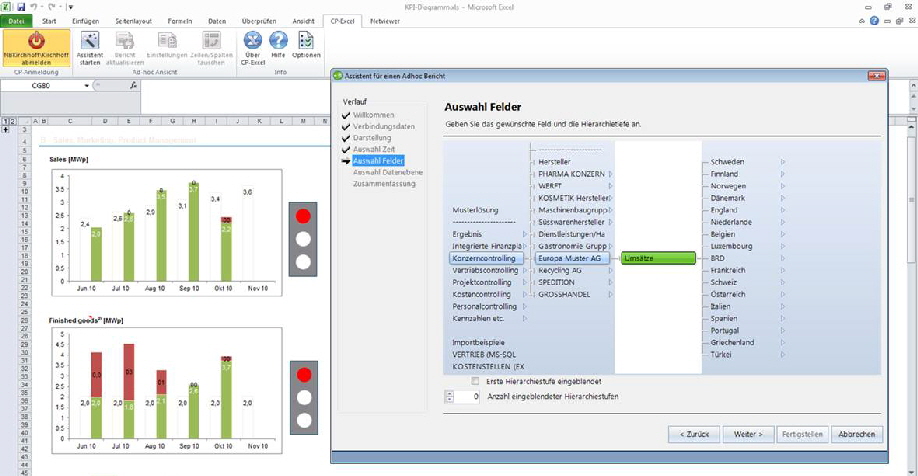This screenshot has width=918, height=476.
Task: Click Bericht aktualisieren ribbon icon
Action: pyautogui.click(x=125, y=40)
